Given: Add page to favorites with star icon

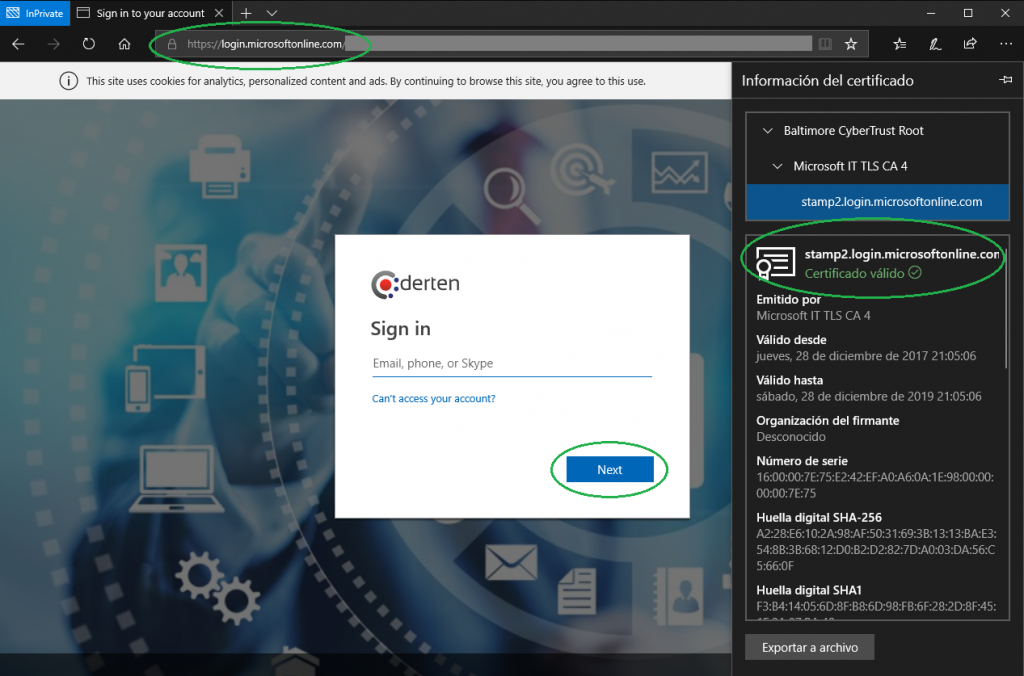Looking at the screenshot, I should pyautogui.click(x=850, y=44).
